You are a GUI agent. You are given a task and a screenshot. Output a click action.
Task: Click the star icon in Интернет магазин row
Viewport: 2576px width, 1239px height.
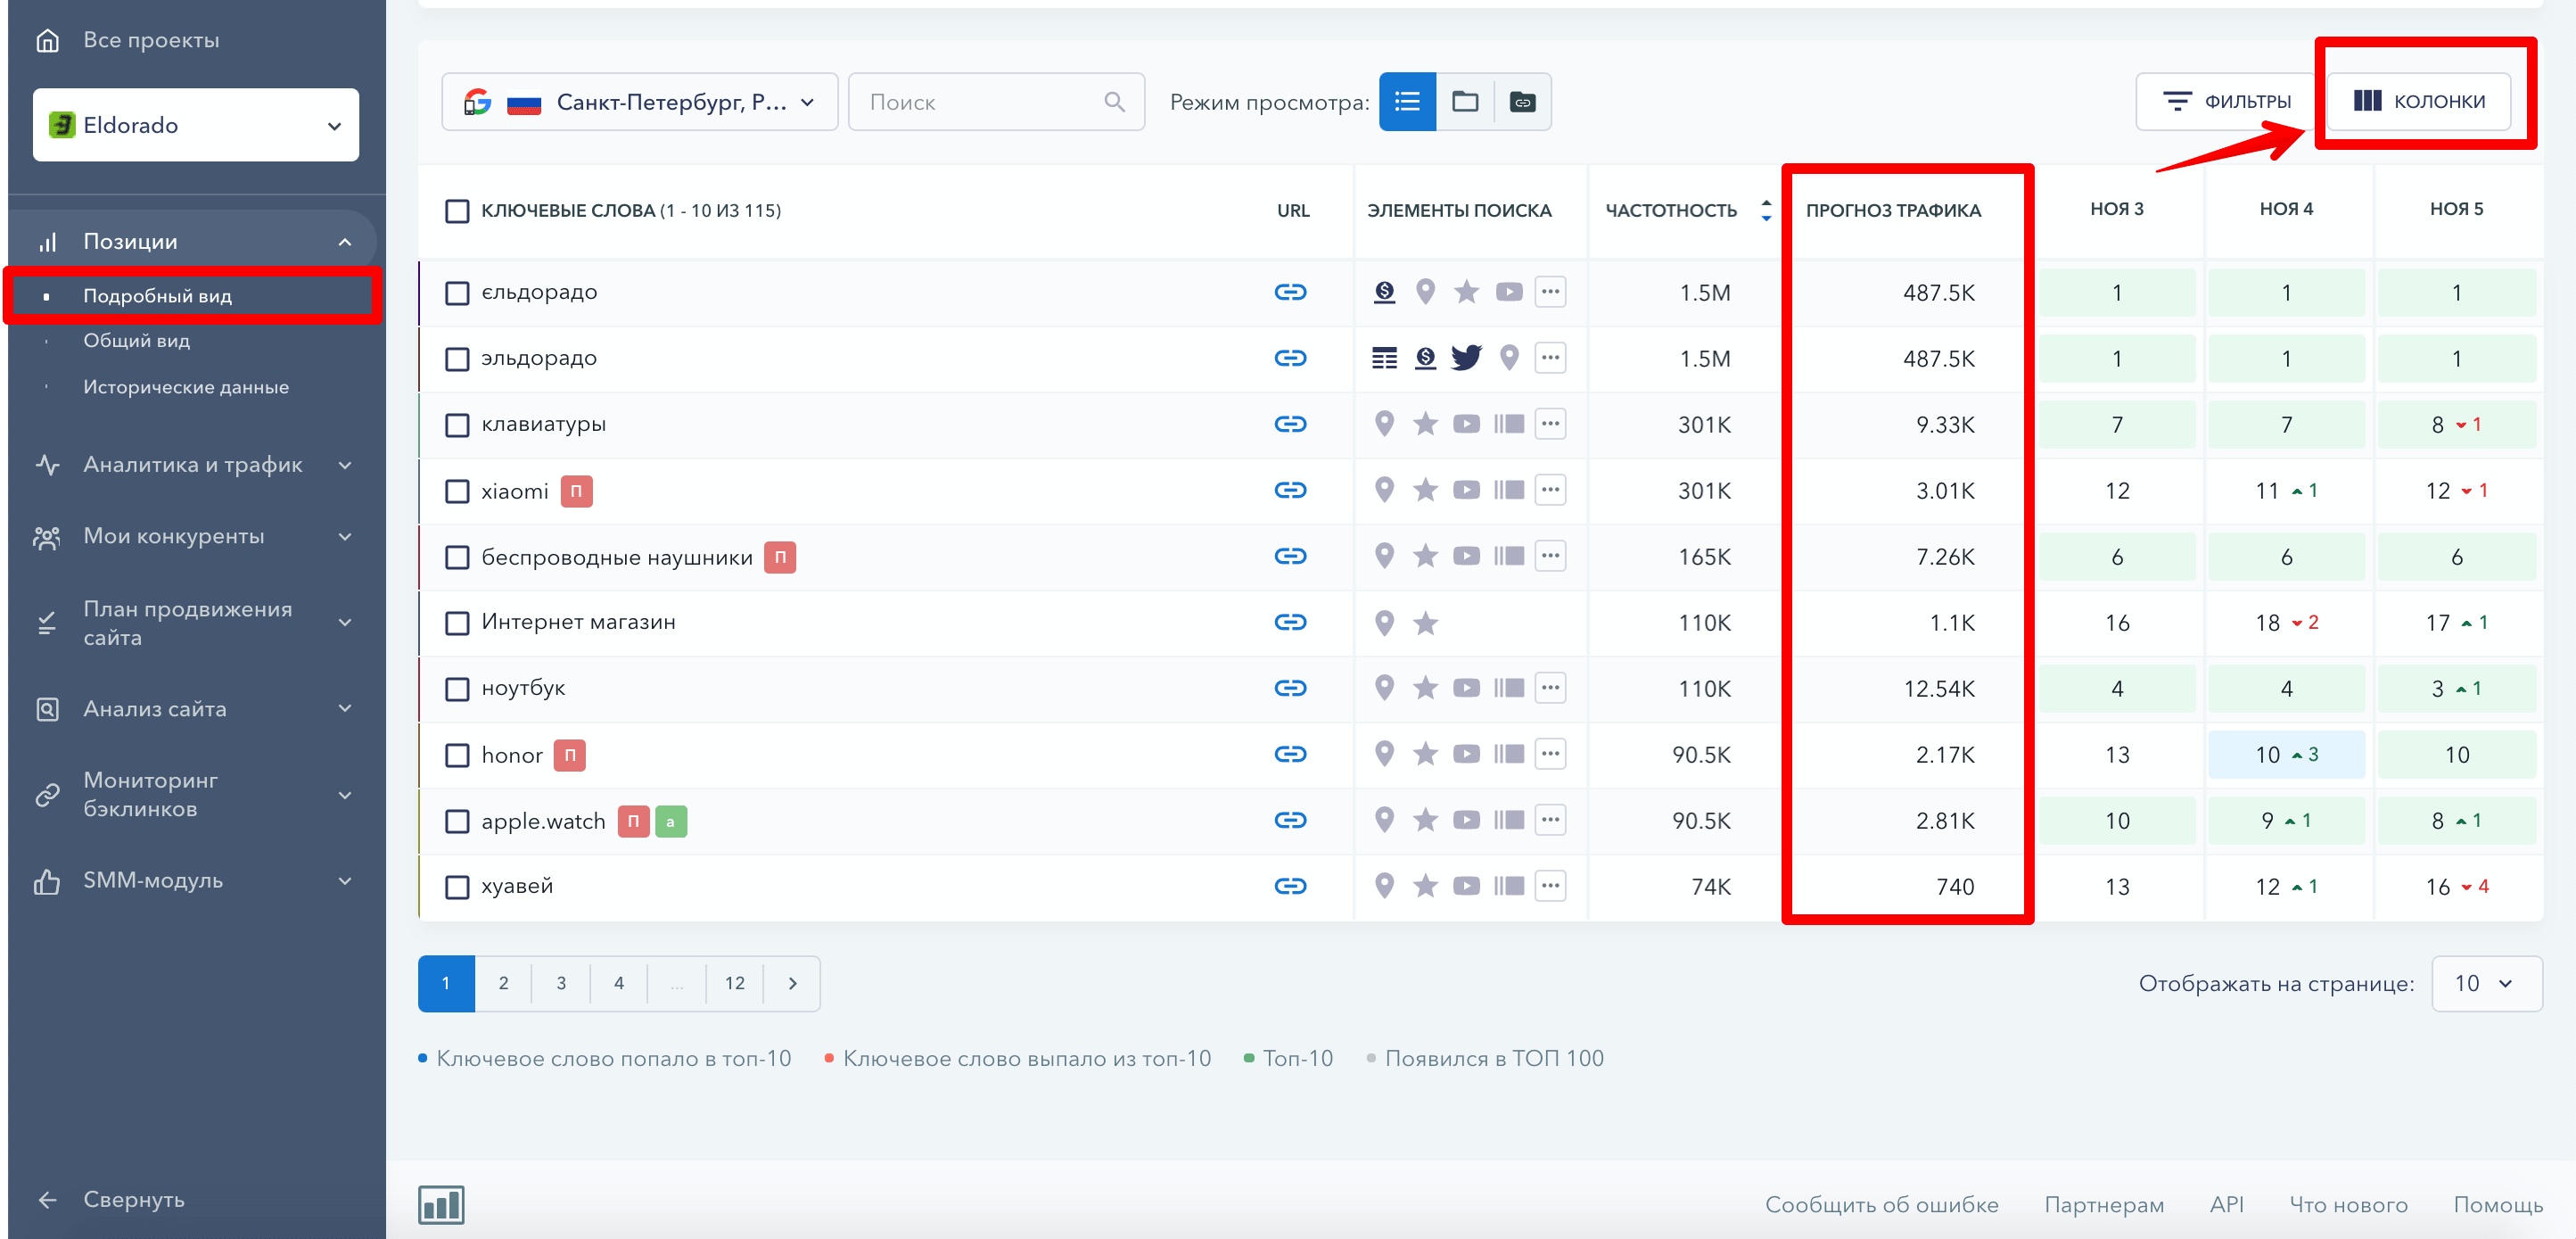[x=1425, y=623]
